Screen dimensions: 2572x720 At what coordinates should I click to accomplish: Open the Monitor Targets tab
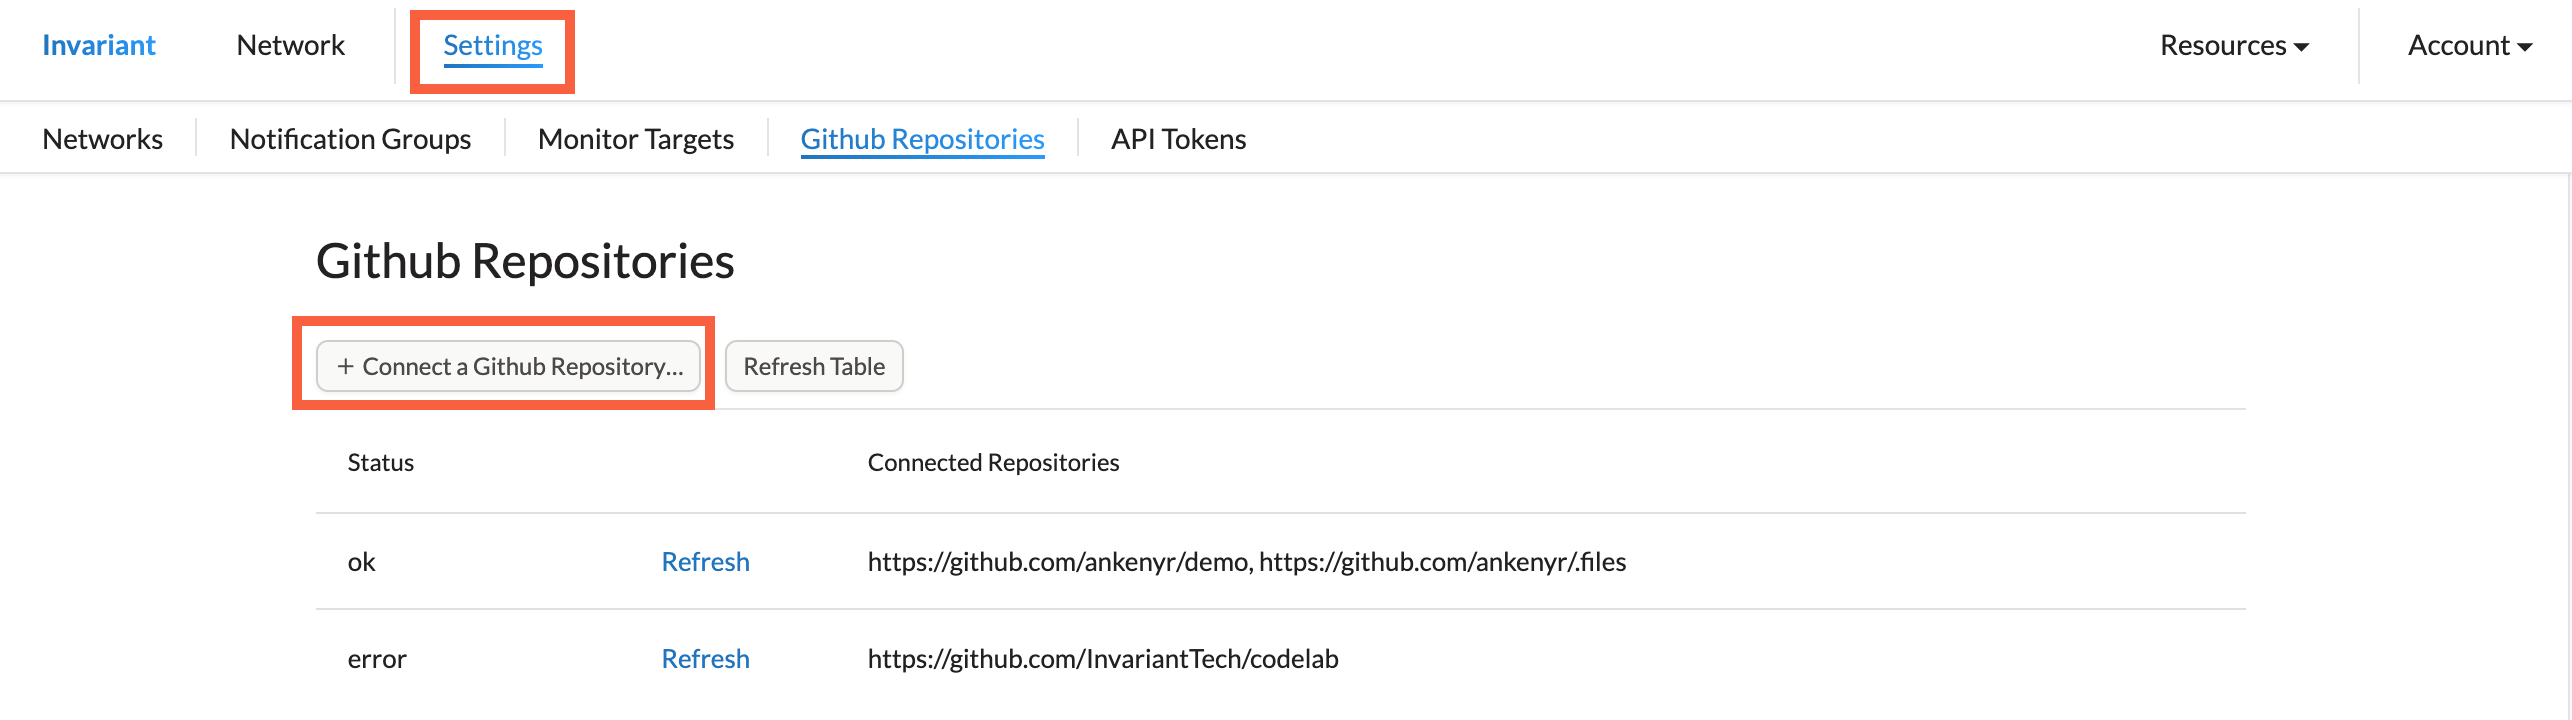pyautogui.click(x=636, y=139)
